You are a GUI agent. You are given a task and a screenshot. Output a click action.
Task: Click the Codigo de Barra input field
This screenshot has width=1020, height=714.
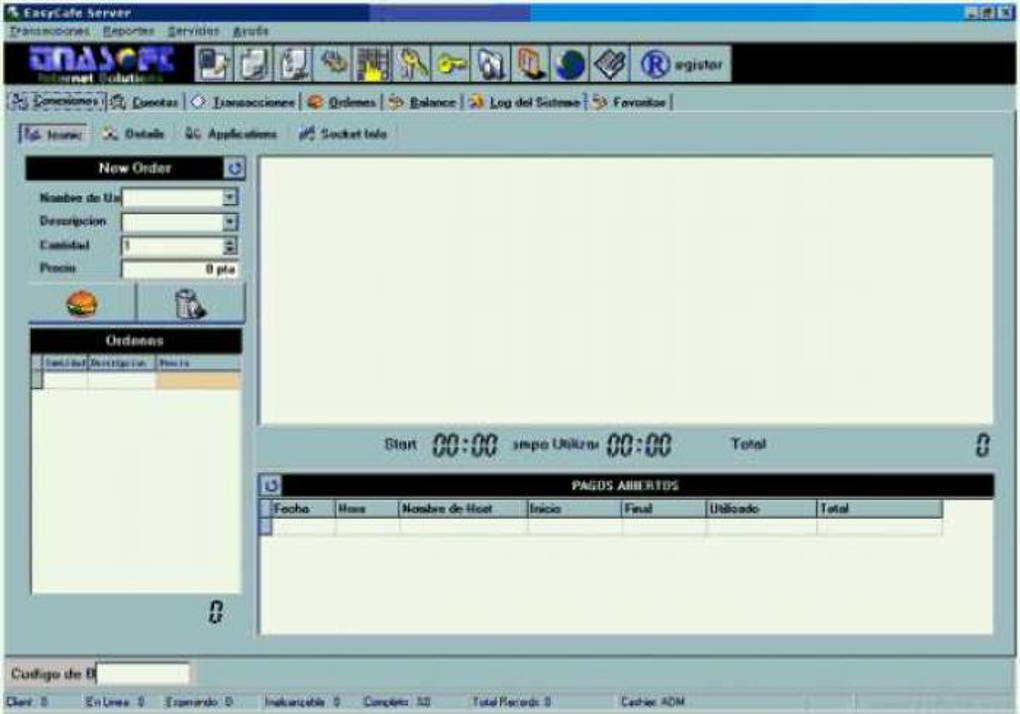tap(143, 673)
